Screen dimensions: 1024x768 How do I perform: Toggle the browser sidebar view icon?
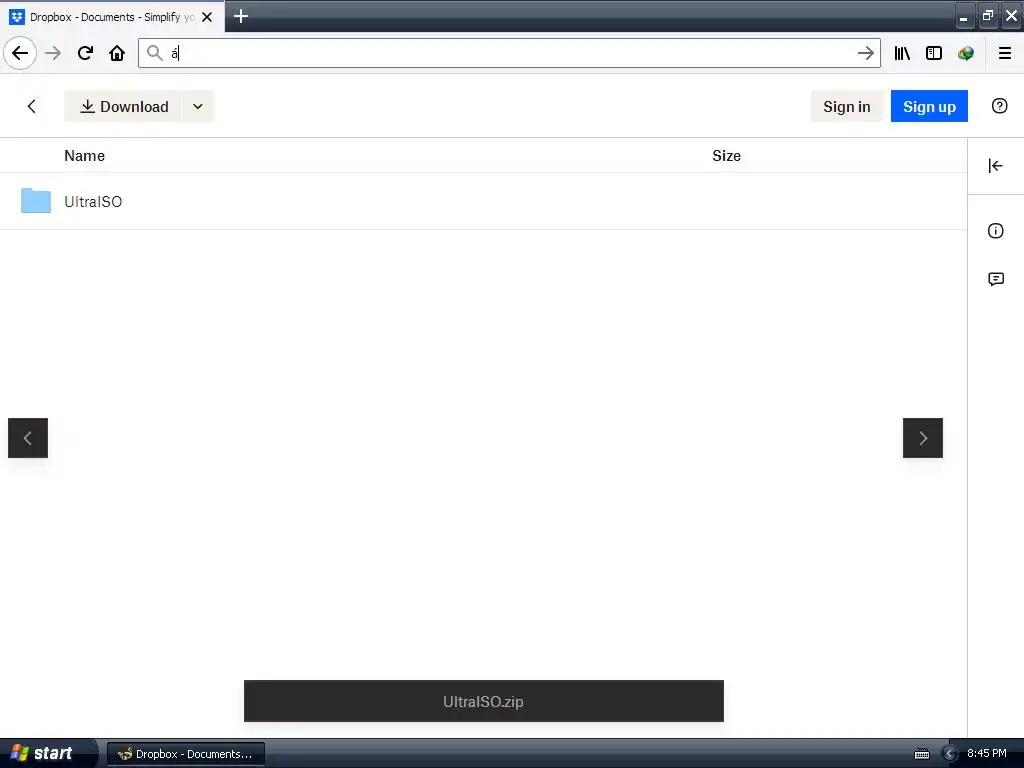coord(934,53)
